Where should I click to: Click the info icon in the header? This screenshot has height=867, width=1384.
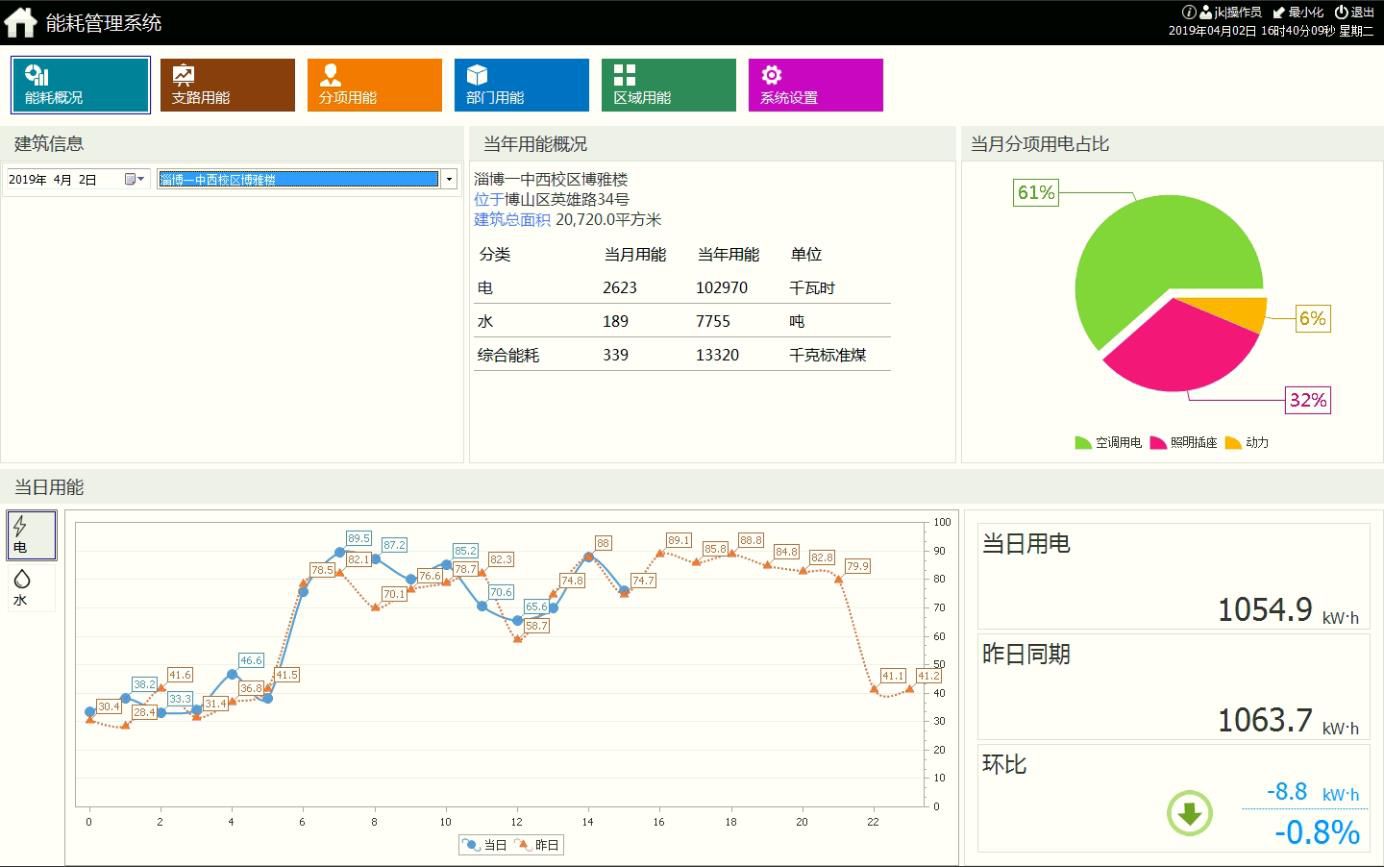coord(1189,12)
